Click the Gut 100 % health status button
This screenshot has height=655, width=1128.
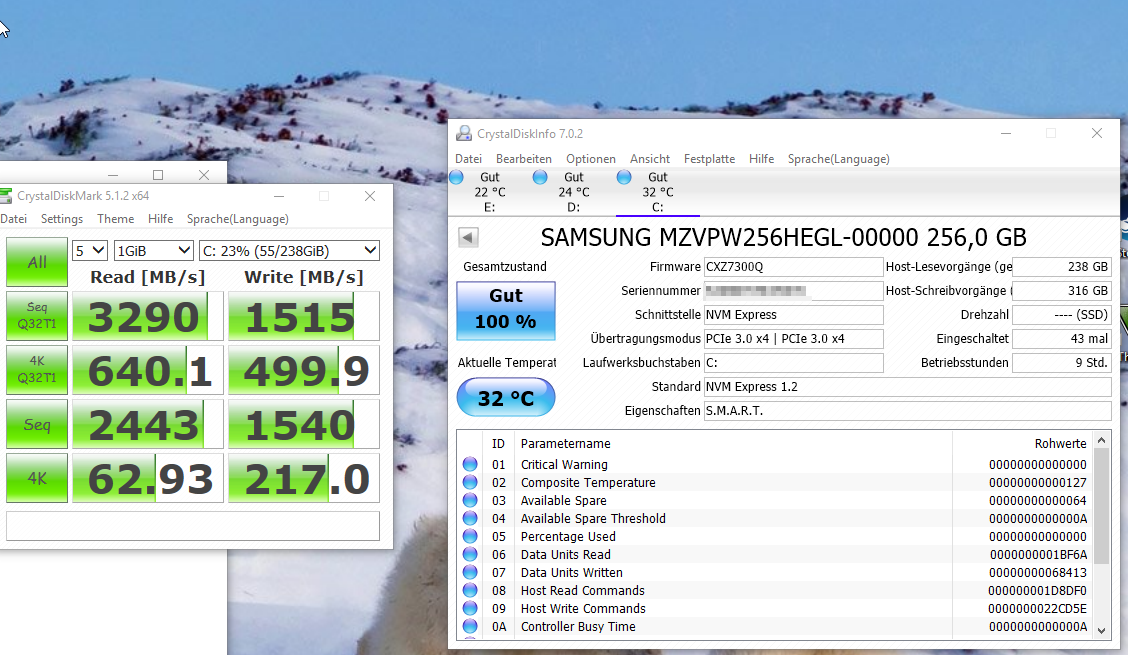click(506, 310)
